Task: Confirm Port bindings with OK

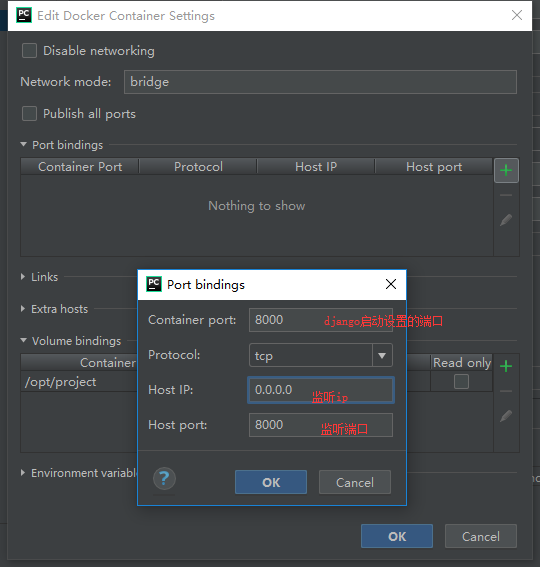Action: click(x=271, y=482)
